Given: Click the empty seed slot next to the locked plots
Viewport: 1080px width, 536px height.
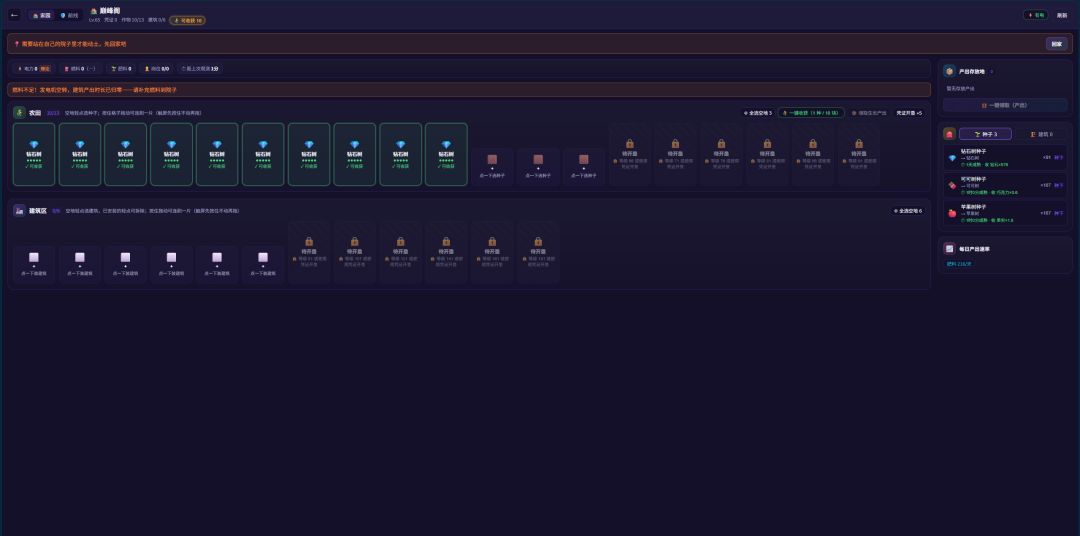Looking at the screenshot, I should pos(583,167).
